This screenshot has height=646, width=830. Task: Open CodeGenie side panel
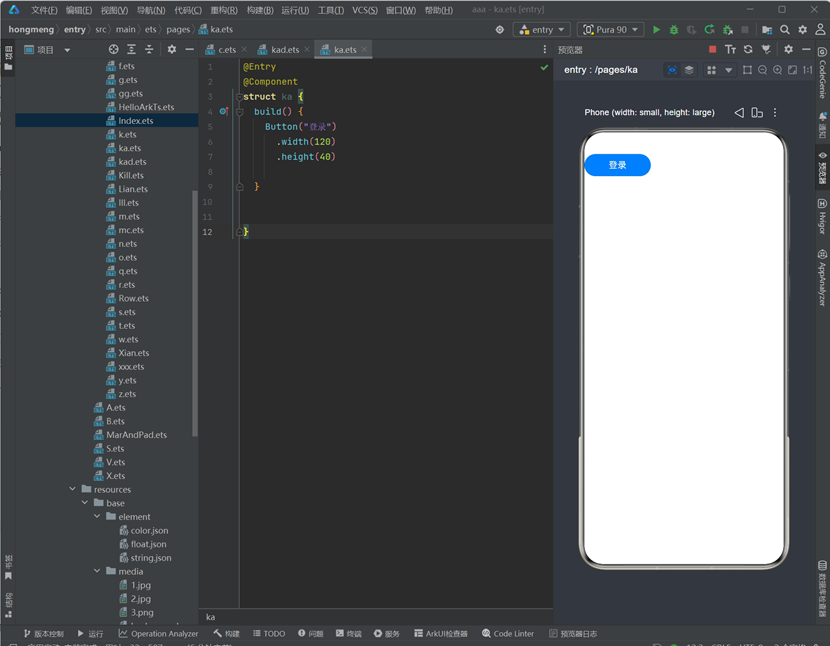(822, 73)
